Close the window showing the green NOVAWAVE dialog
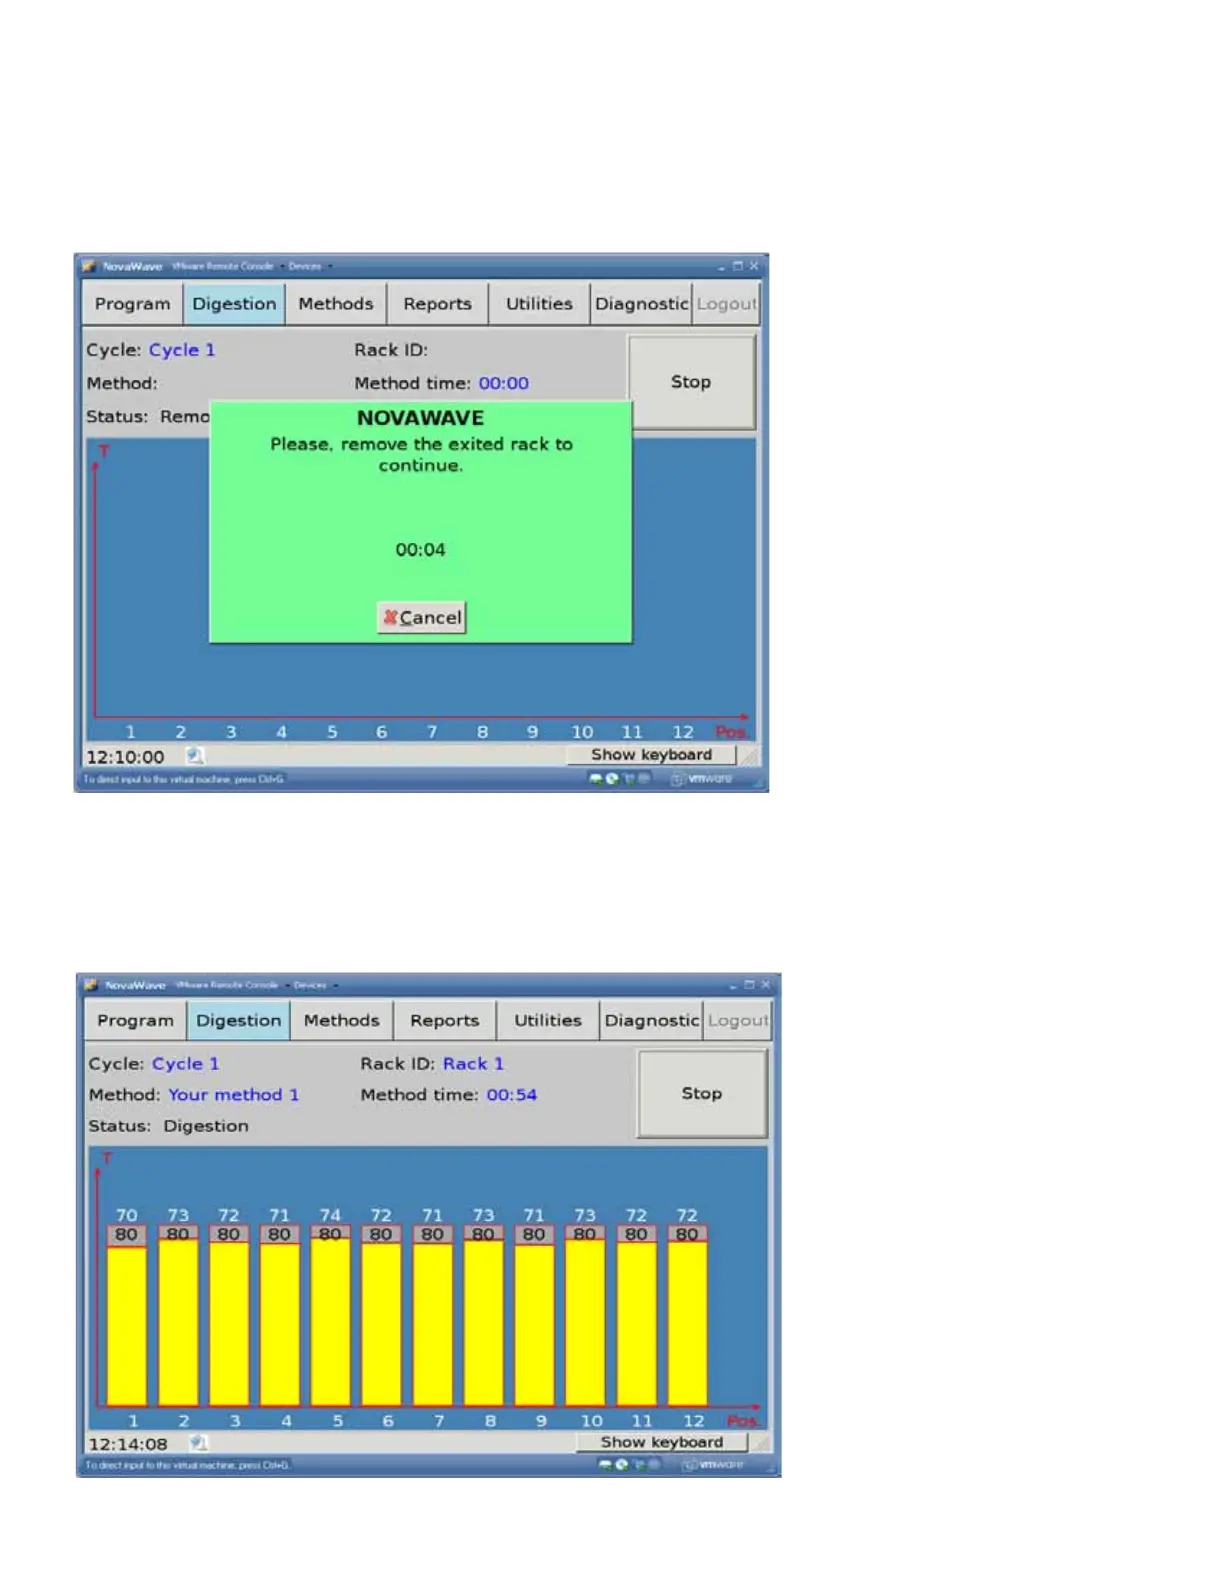This screenshot has height=1584, width=1224. click(754, 266)
